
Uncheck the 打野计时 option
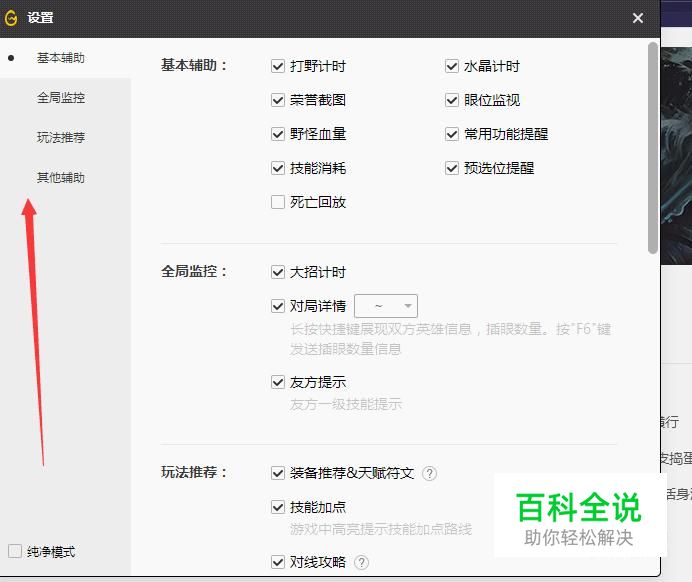(278, 66)
